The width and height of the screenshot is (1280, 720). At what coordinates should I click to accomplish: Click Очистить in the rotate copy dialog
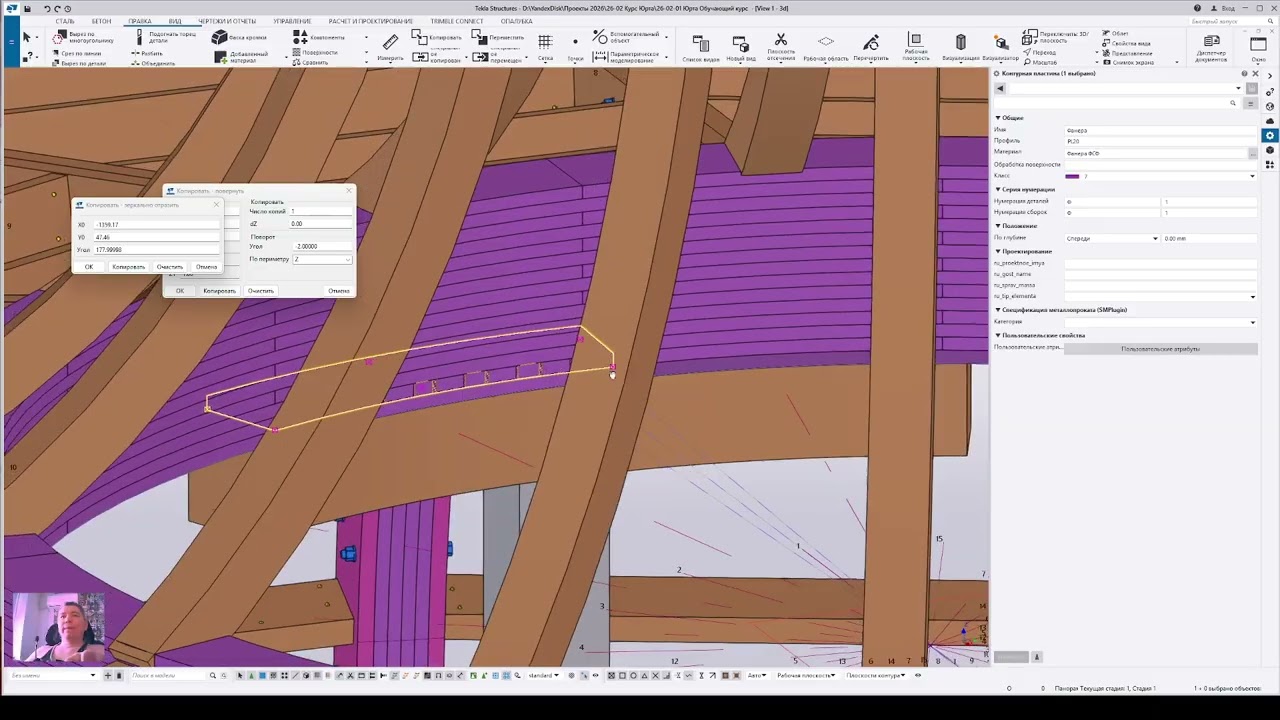point(260,291)
